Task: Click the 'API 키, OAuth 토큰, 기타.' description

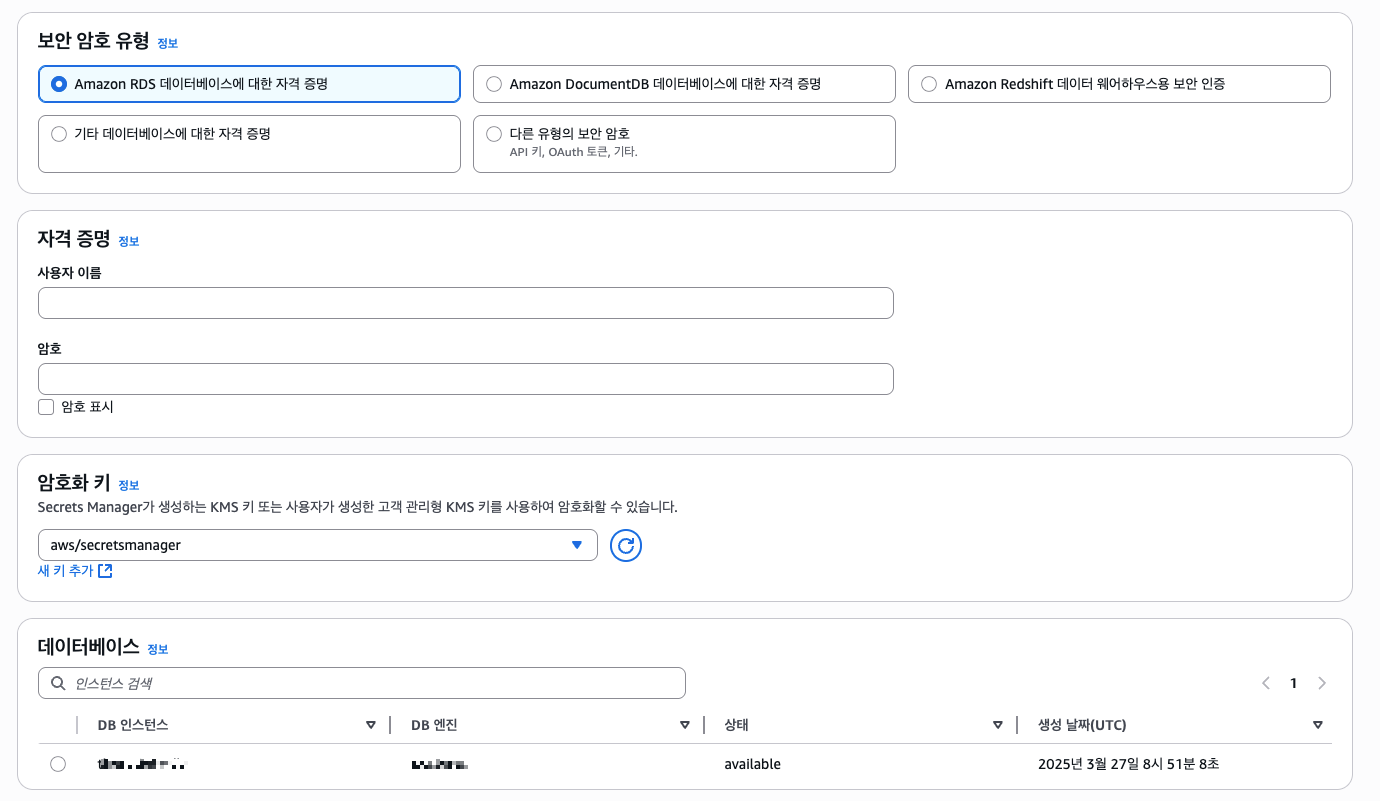Action: tap(573, 152)
